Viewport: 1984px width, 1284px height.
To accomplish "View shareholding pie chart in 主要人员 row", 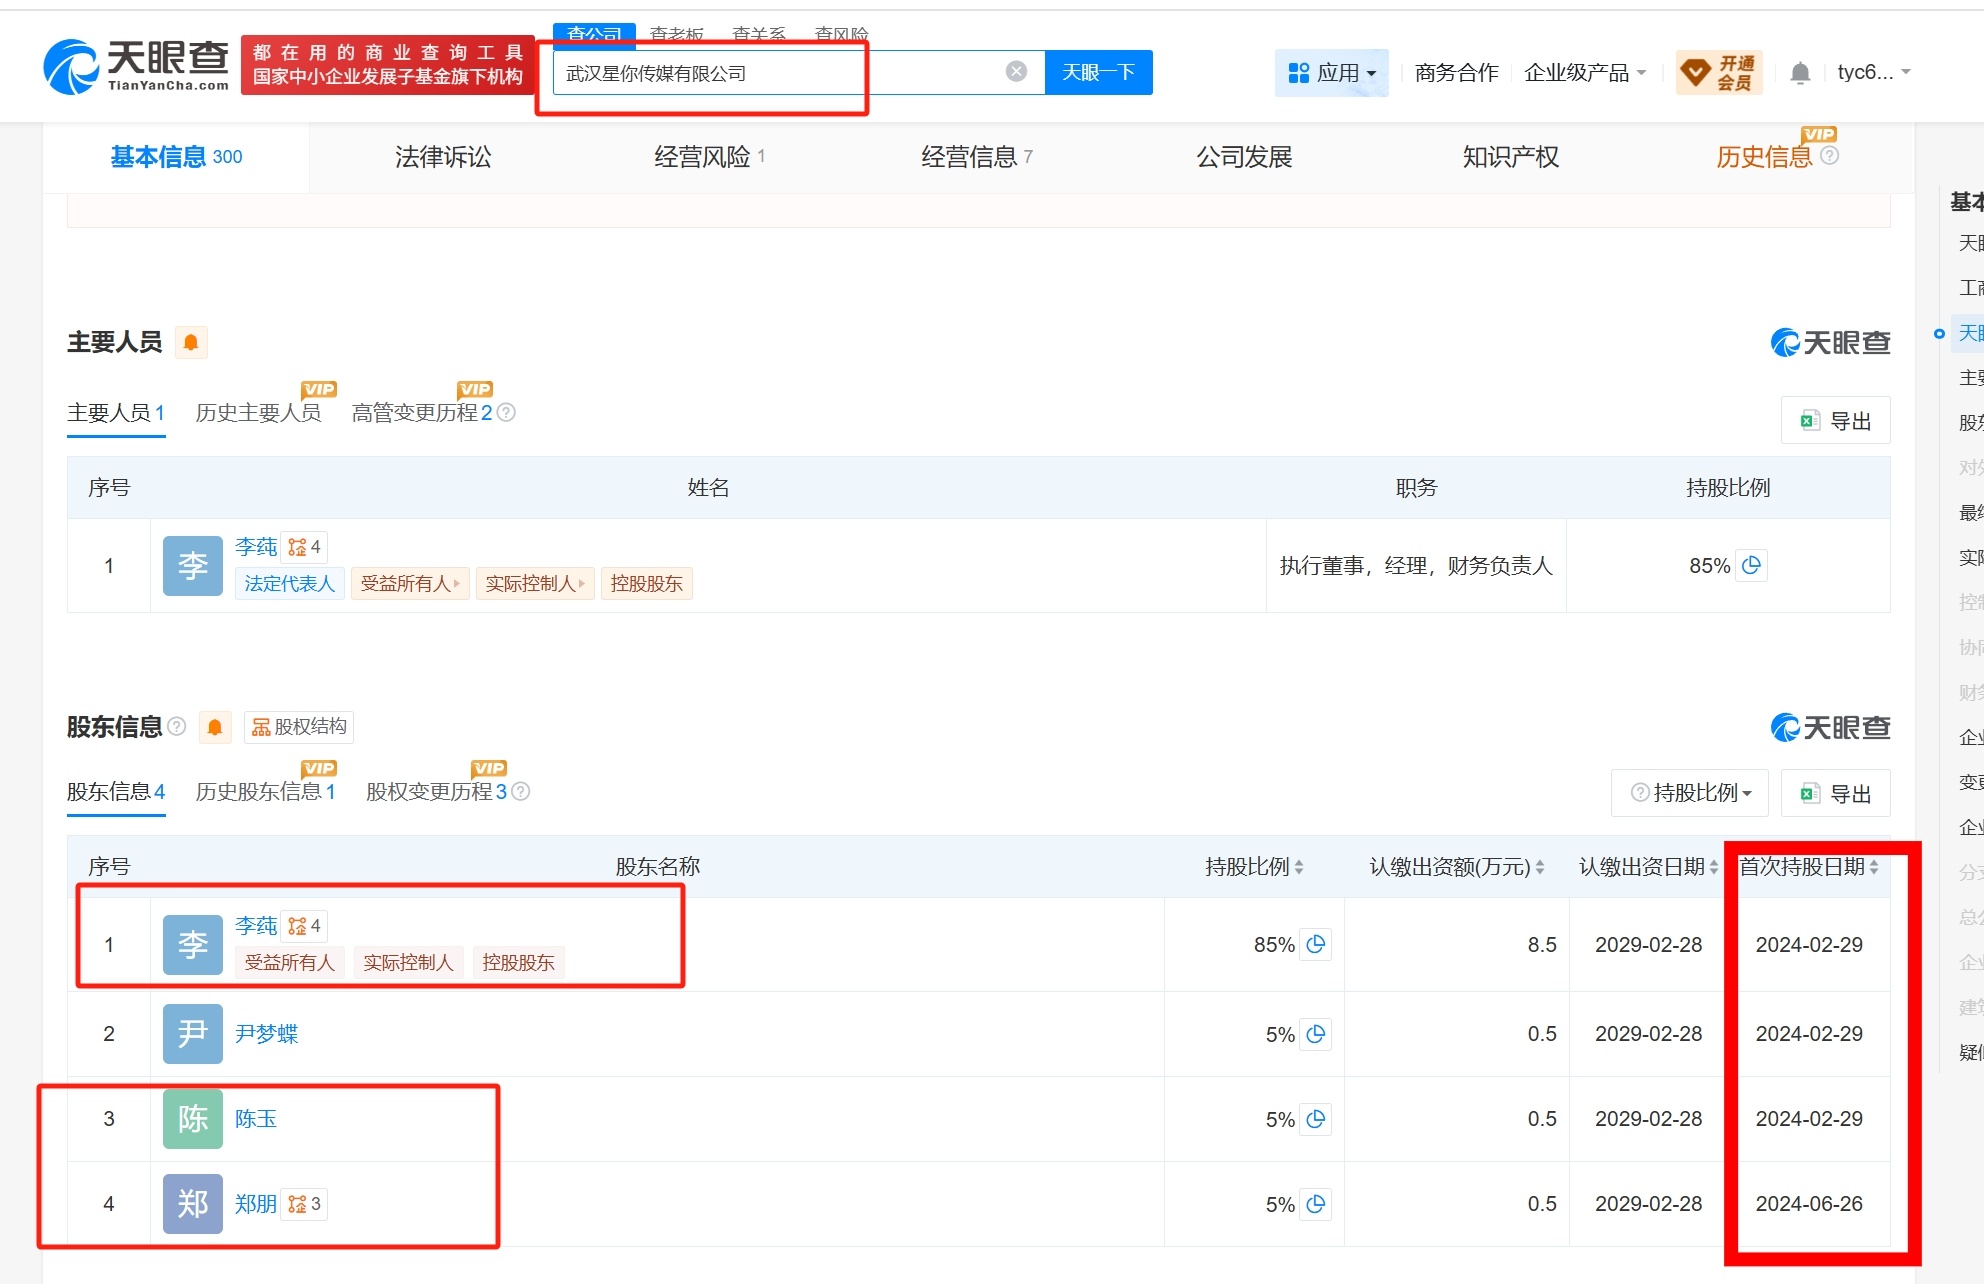I will pyautogui.click(x=1751, y=565).
